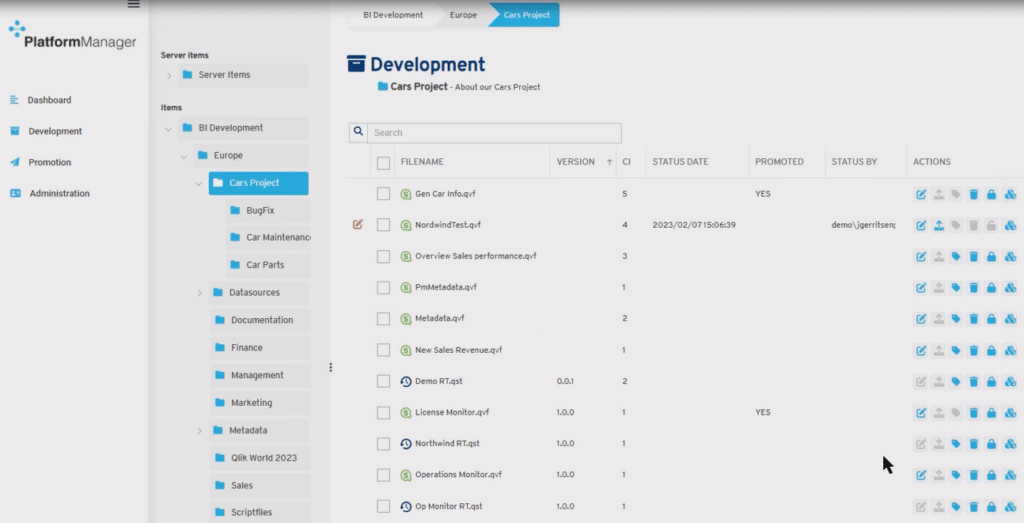This screenshot has width=1024, height=523.
Task: Open the hamburger menu at top
Action: pyautogui.click(x=134, y=5)
